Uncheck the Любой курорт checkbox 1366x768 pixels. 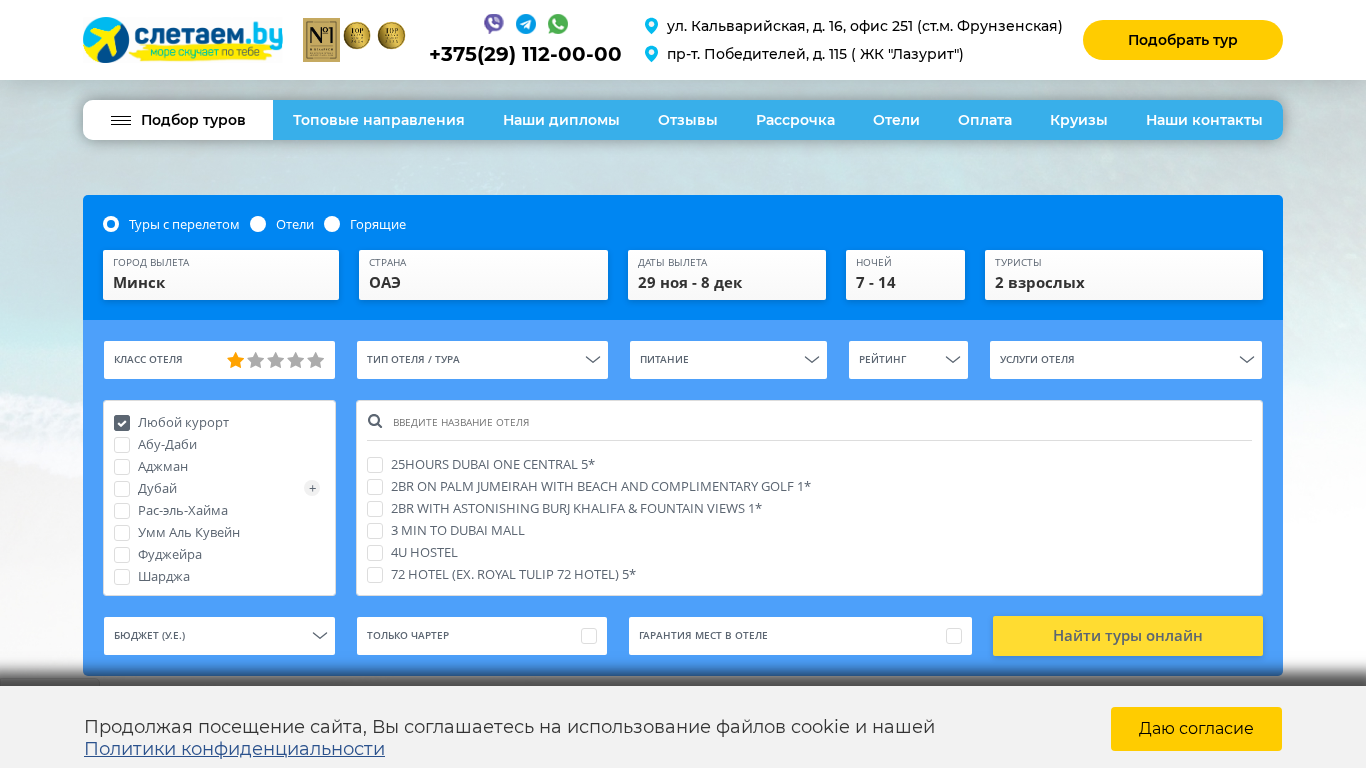122,423
